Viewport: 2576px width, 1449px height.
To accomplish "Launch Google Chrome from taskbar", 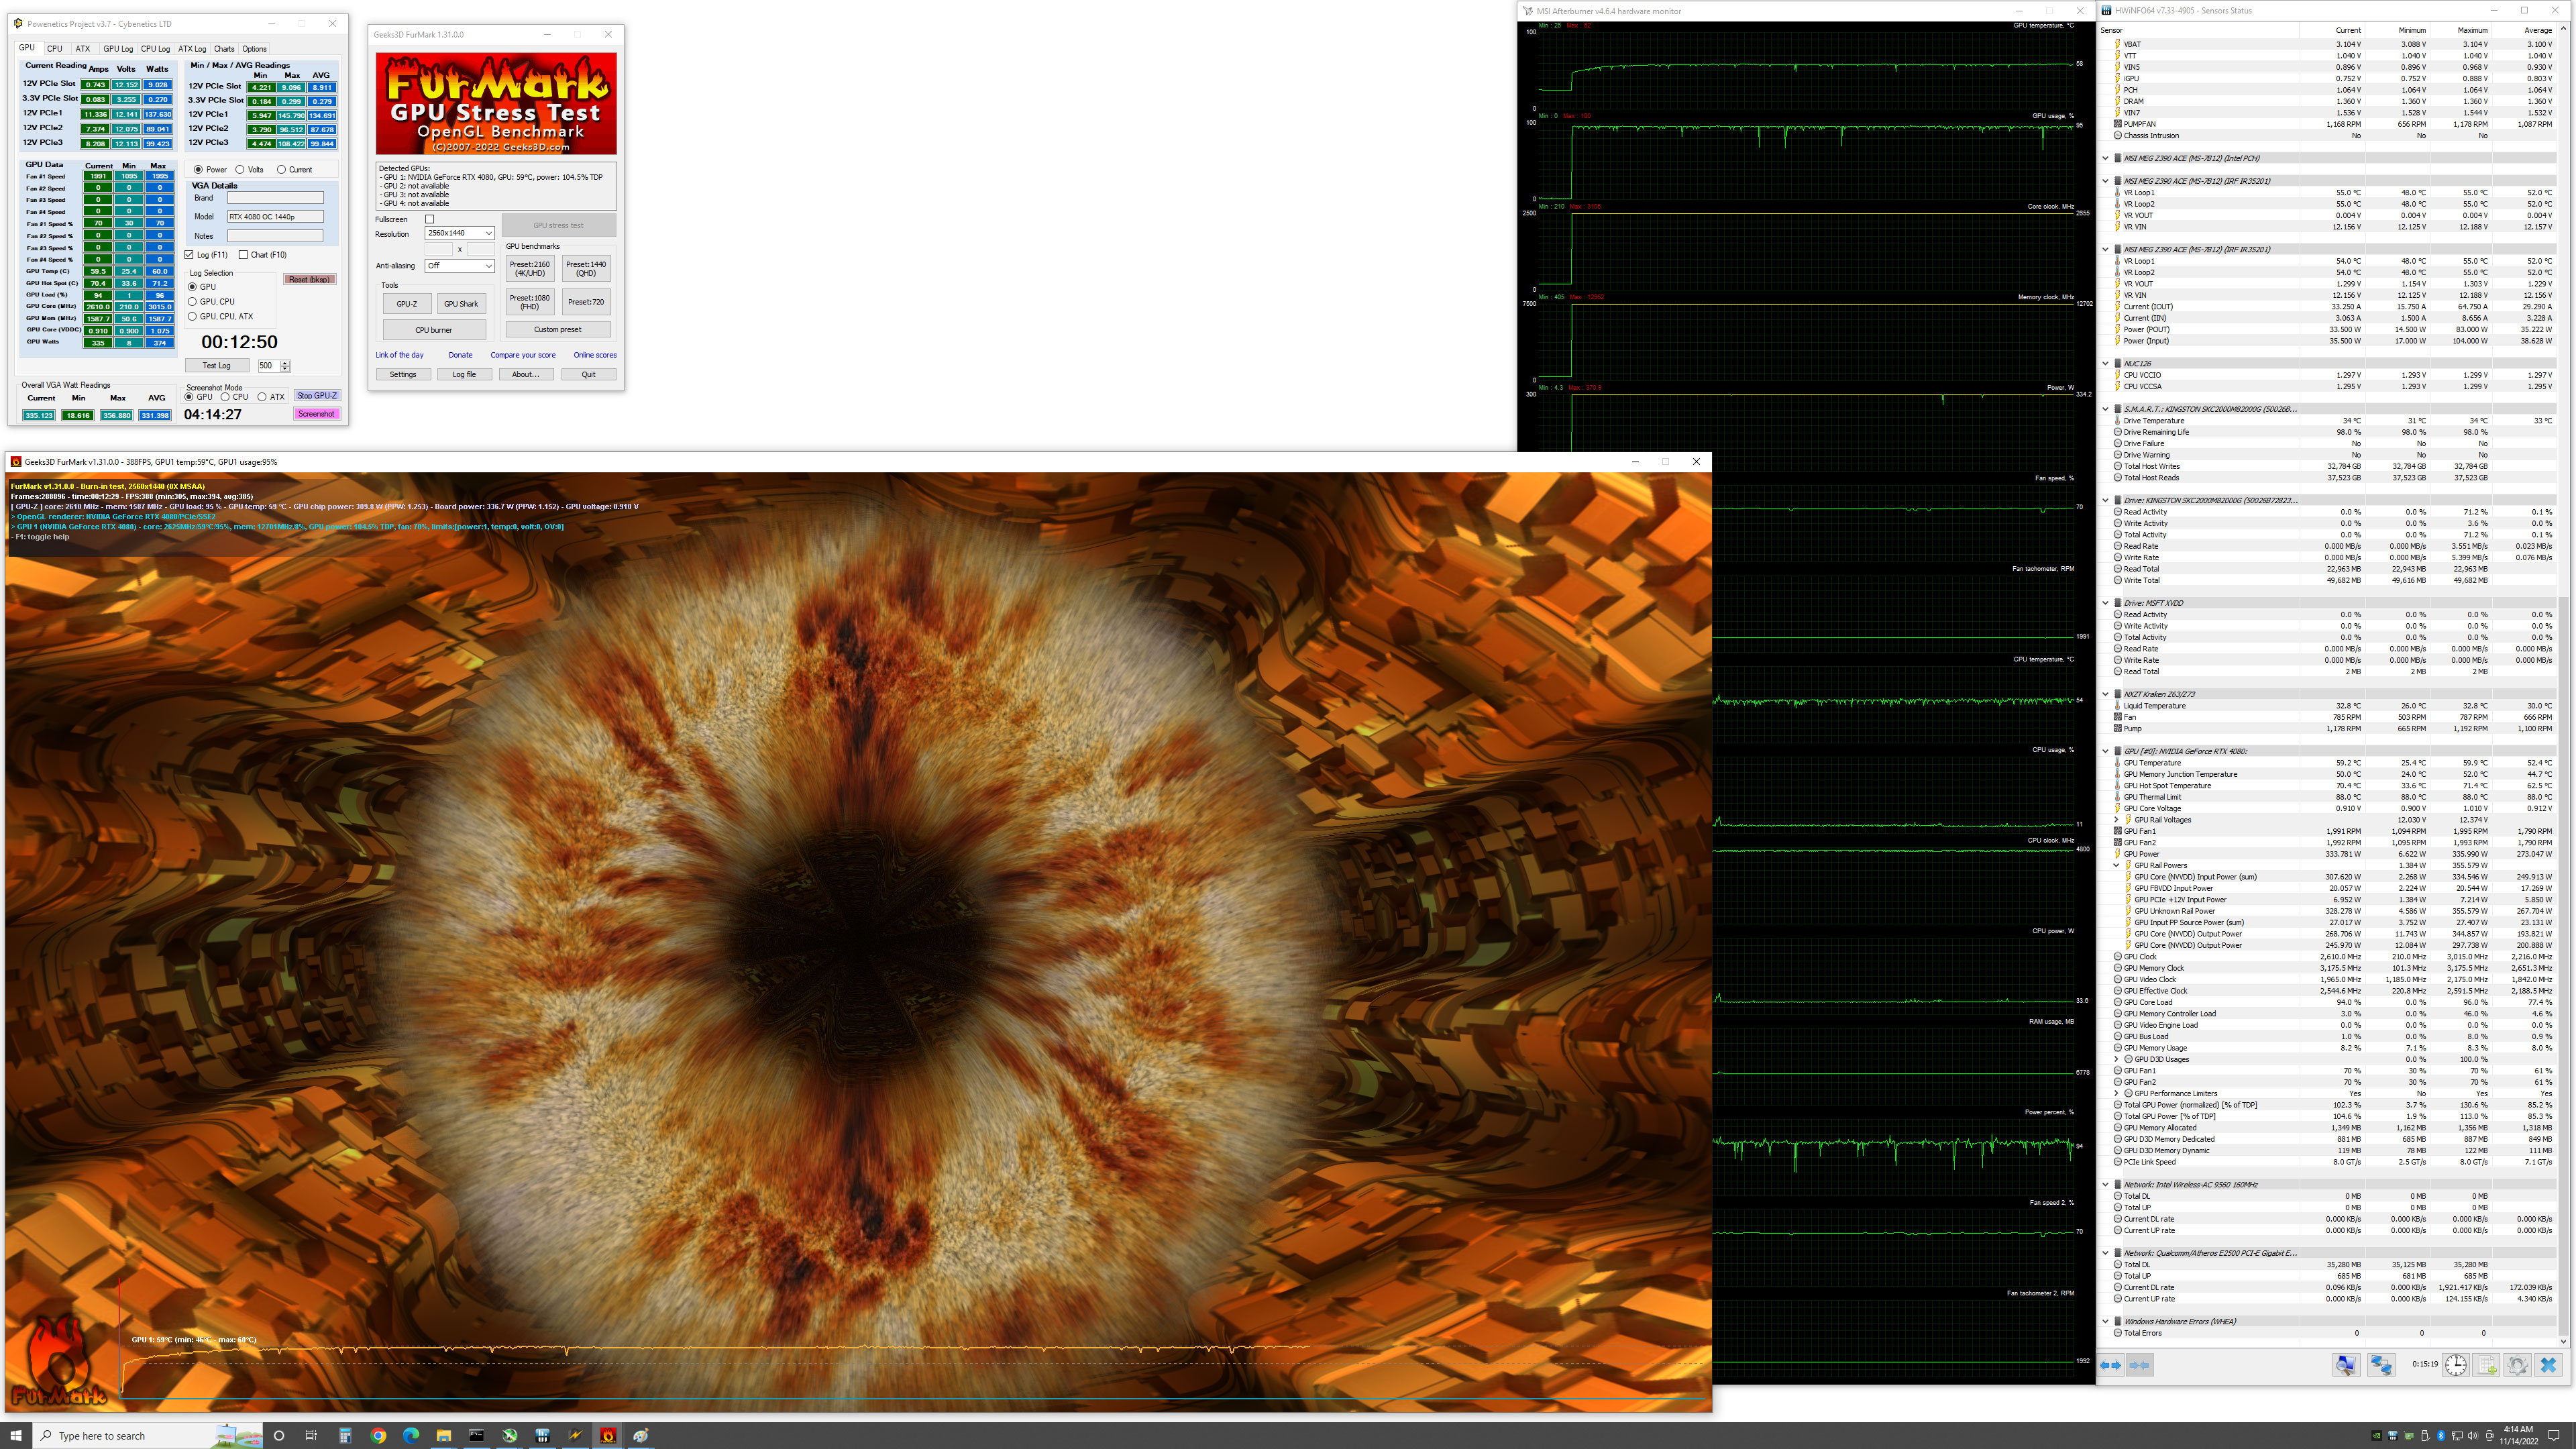I will click(x=378, y=1435).
